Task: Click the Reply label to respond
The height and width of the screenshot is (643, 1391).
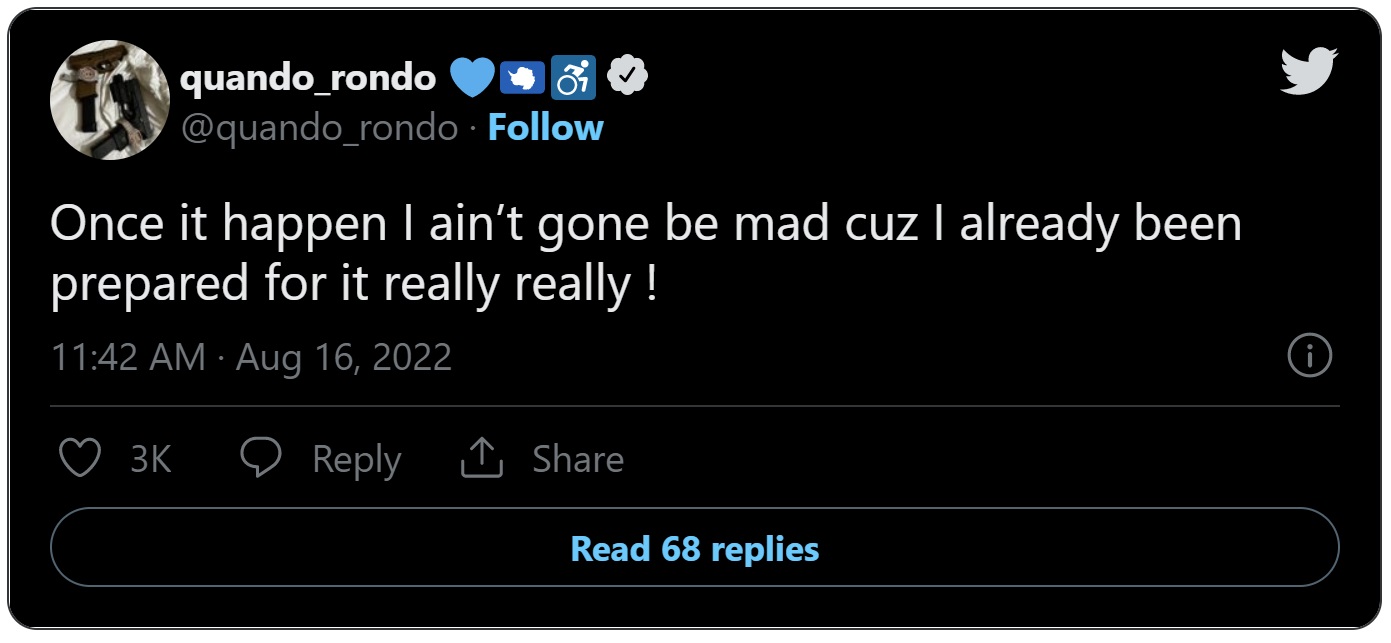Action: click(356, 458)
